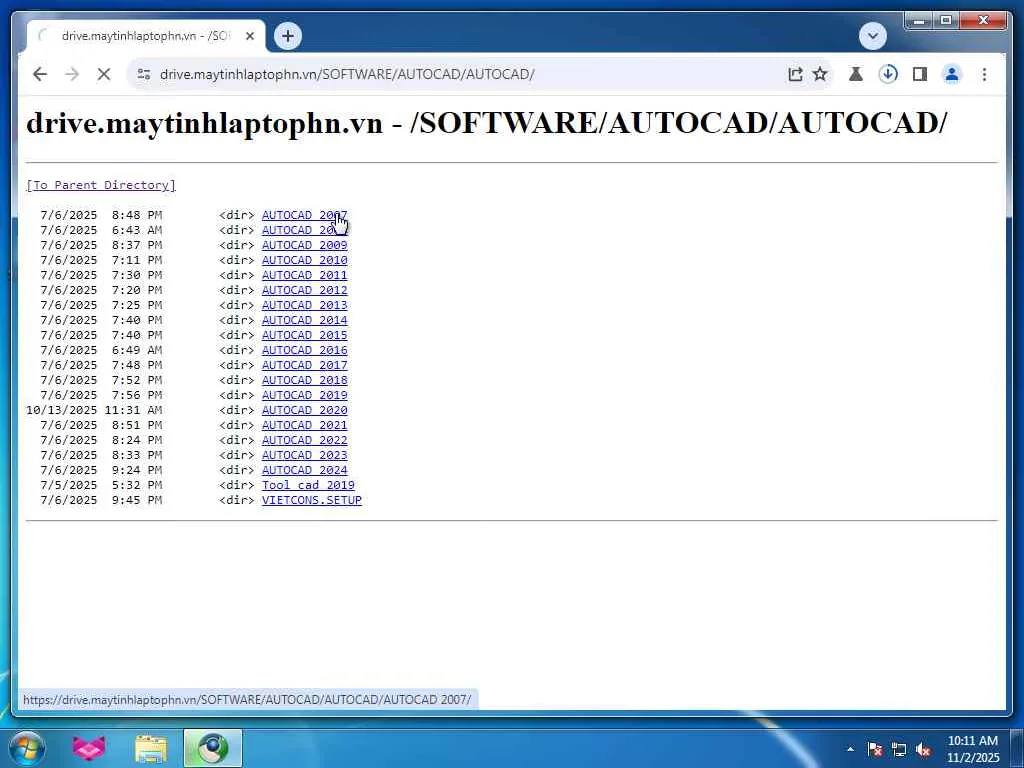Open the AUTOCAD 2021 folder
The height and width of the screenshot is (768, 1024).
304,425
